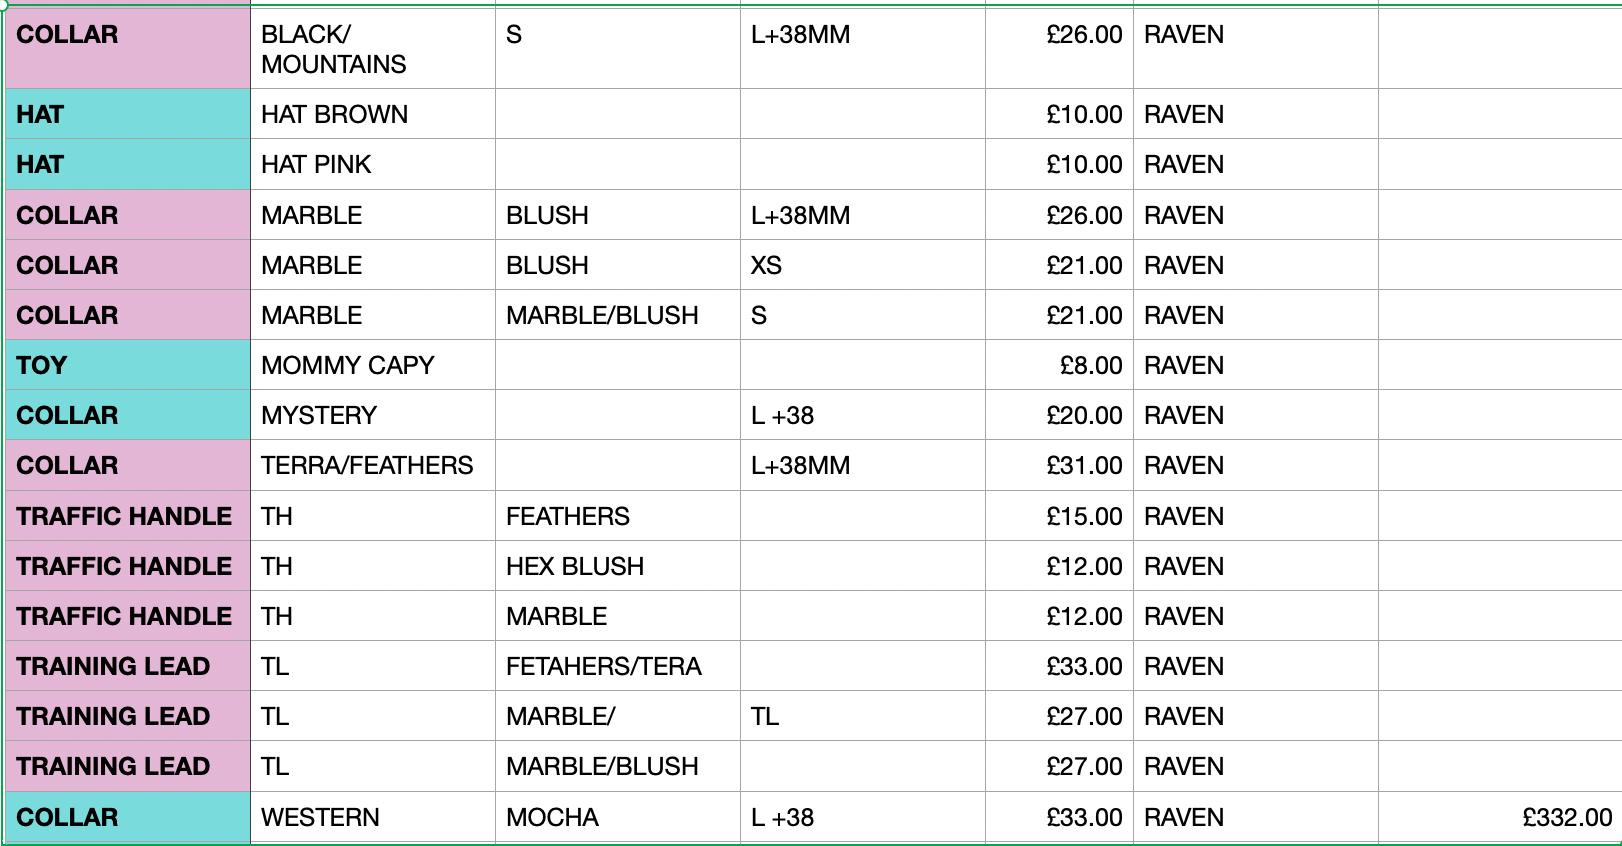Viewport: 1622px width, 846px height.
Task: Select the MOCHA cell
Action: [617, 817]
